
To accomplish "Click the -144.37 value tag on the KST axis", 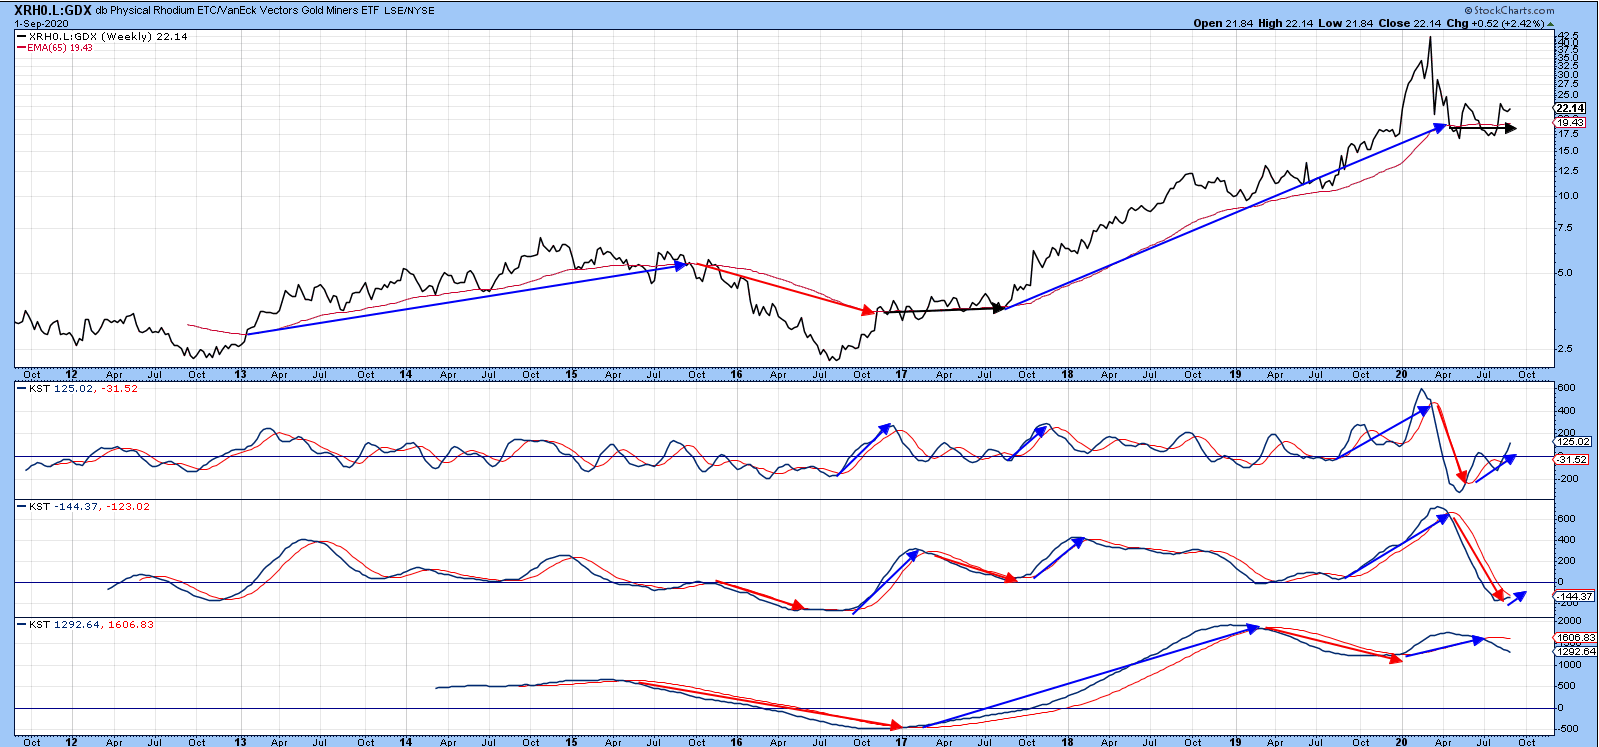I will 1574,596.
